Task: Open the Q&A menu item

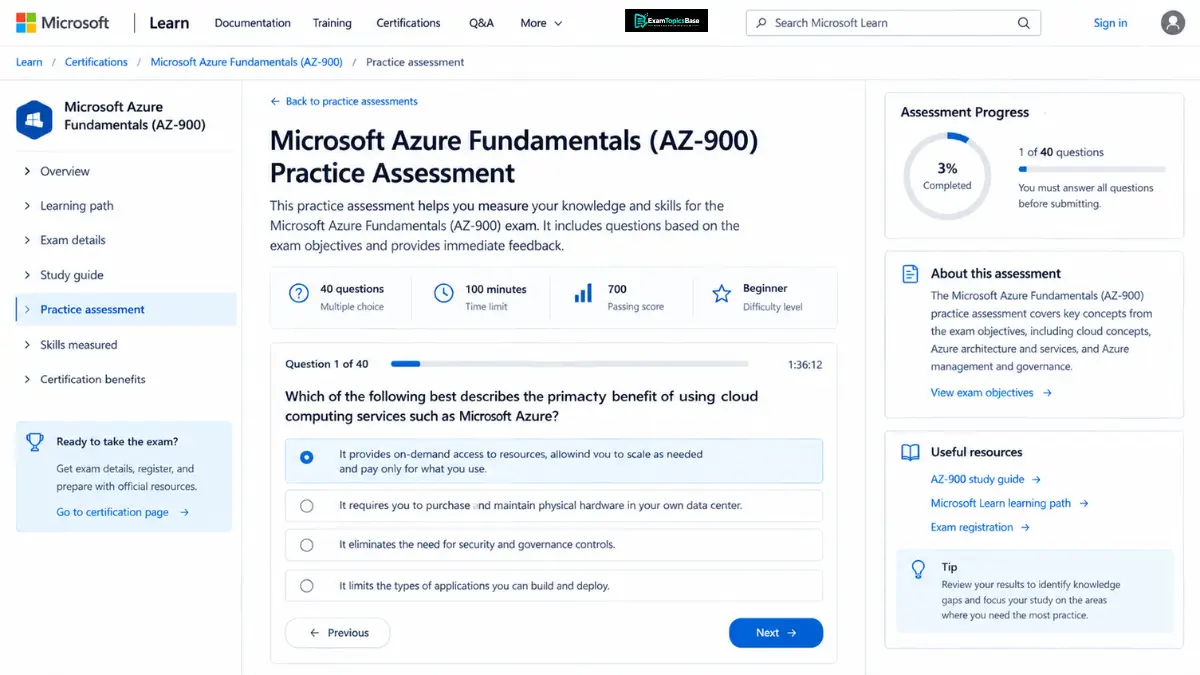Action: coord(481,23)
